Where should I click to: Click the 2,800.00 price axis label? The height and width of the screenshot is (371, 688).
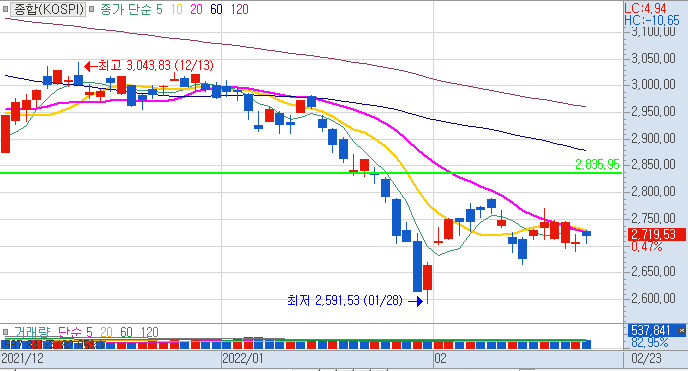click(653, 192)
